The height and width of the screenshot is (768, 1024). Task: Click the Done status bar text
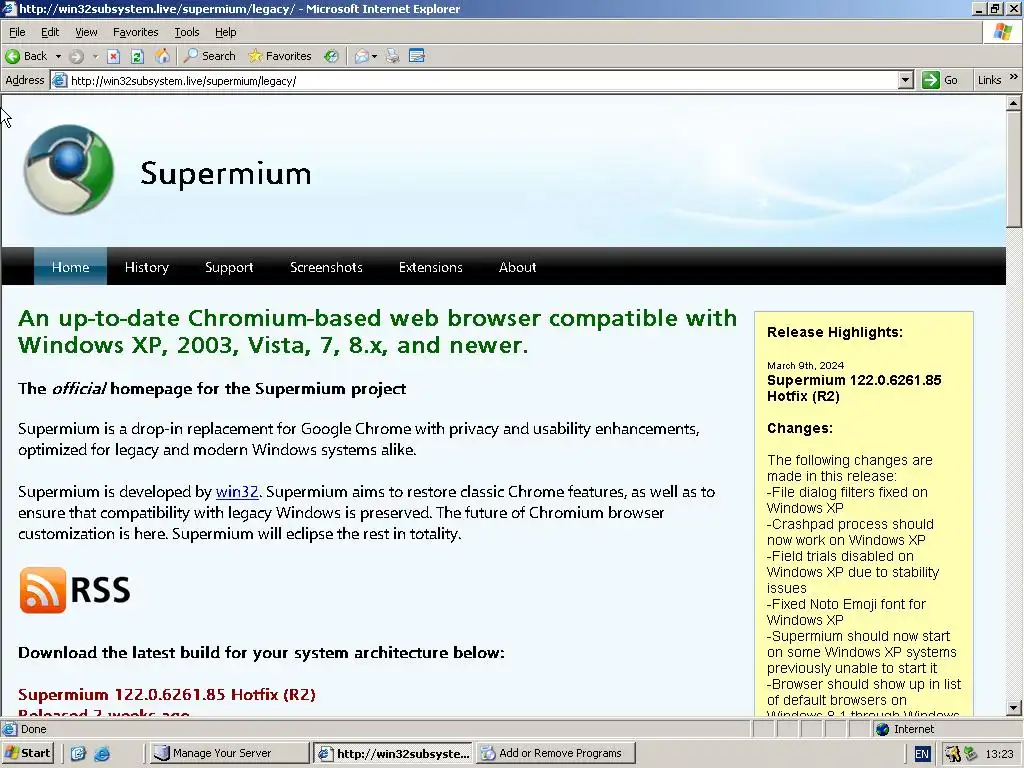[33, 729]
